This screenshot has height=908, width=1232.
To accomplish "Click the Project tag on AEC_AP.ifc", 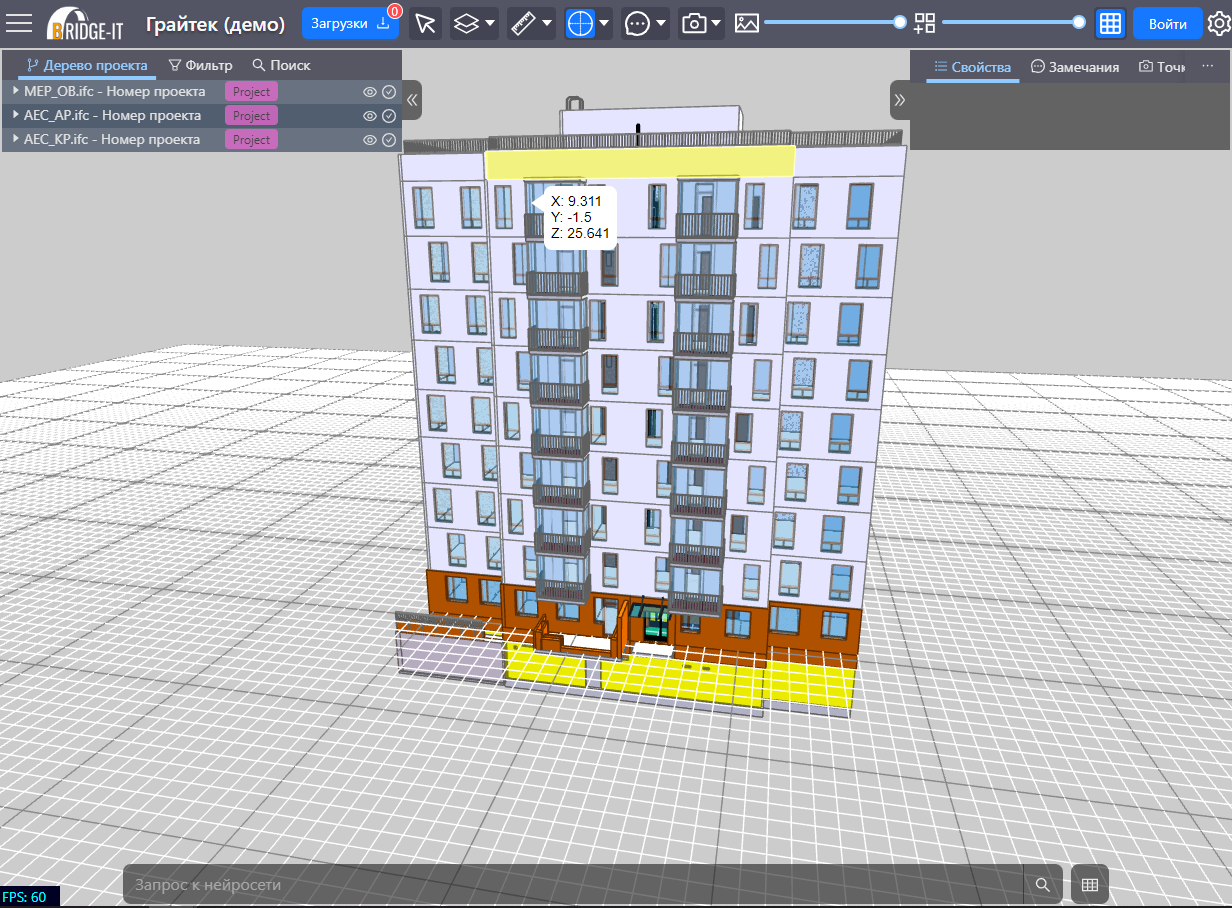I will point(251,116).
